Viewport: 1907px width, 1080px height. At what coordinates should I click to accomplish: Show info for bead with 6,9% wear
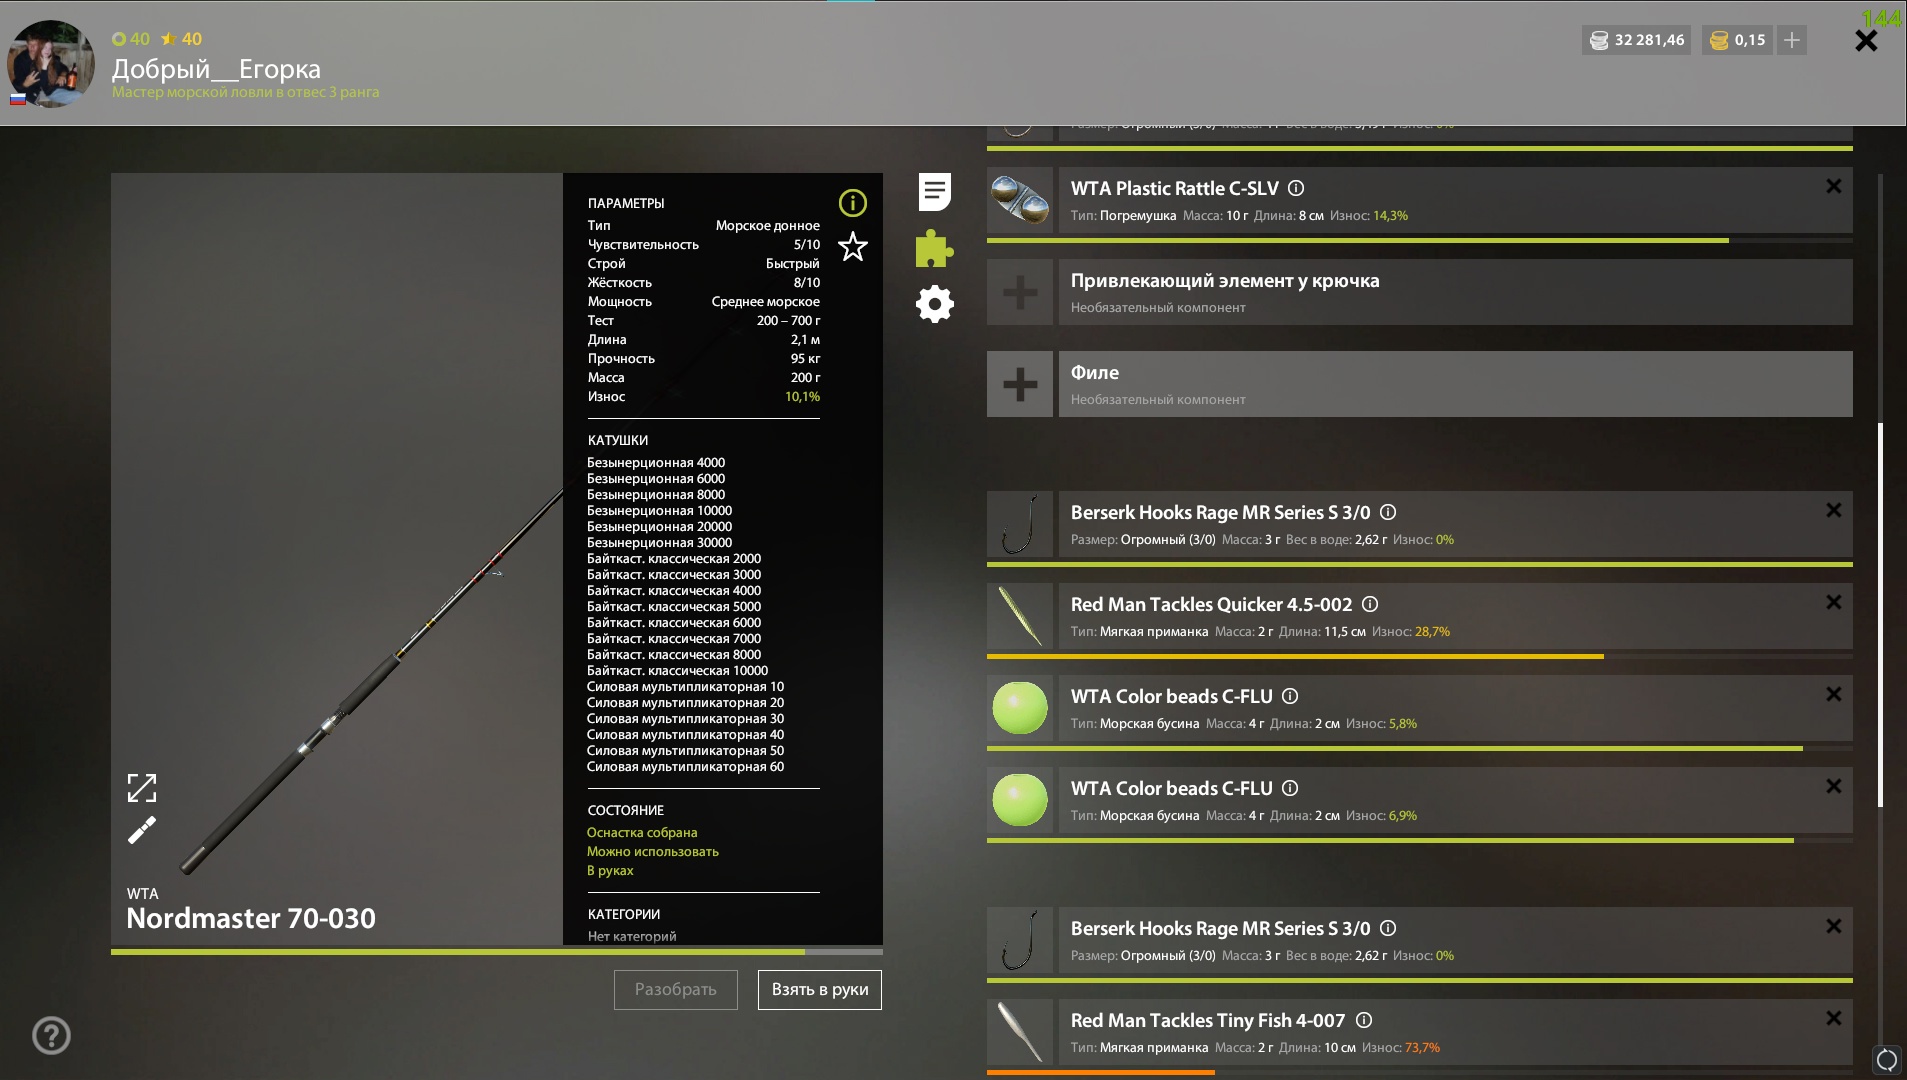(x=1290, y=788)
